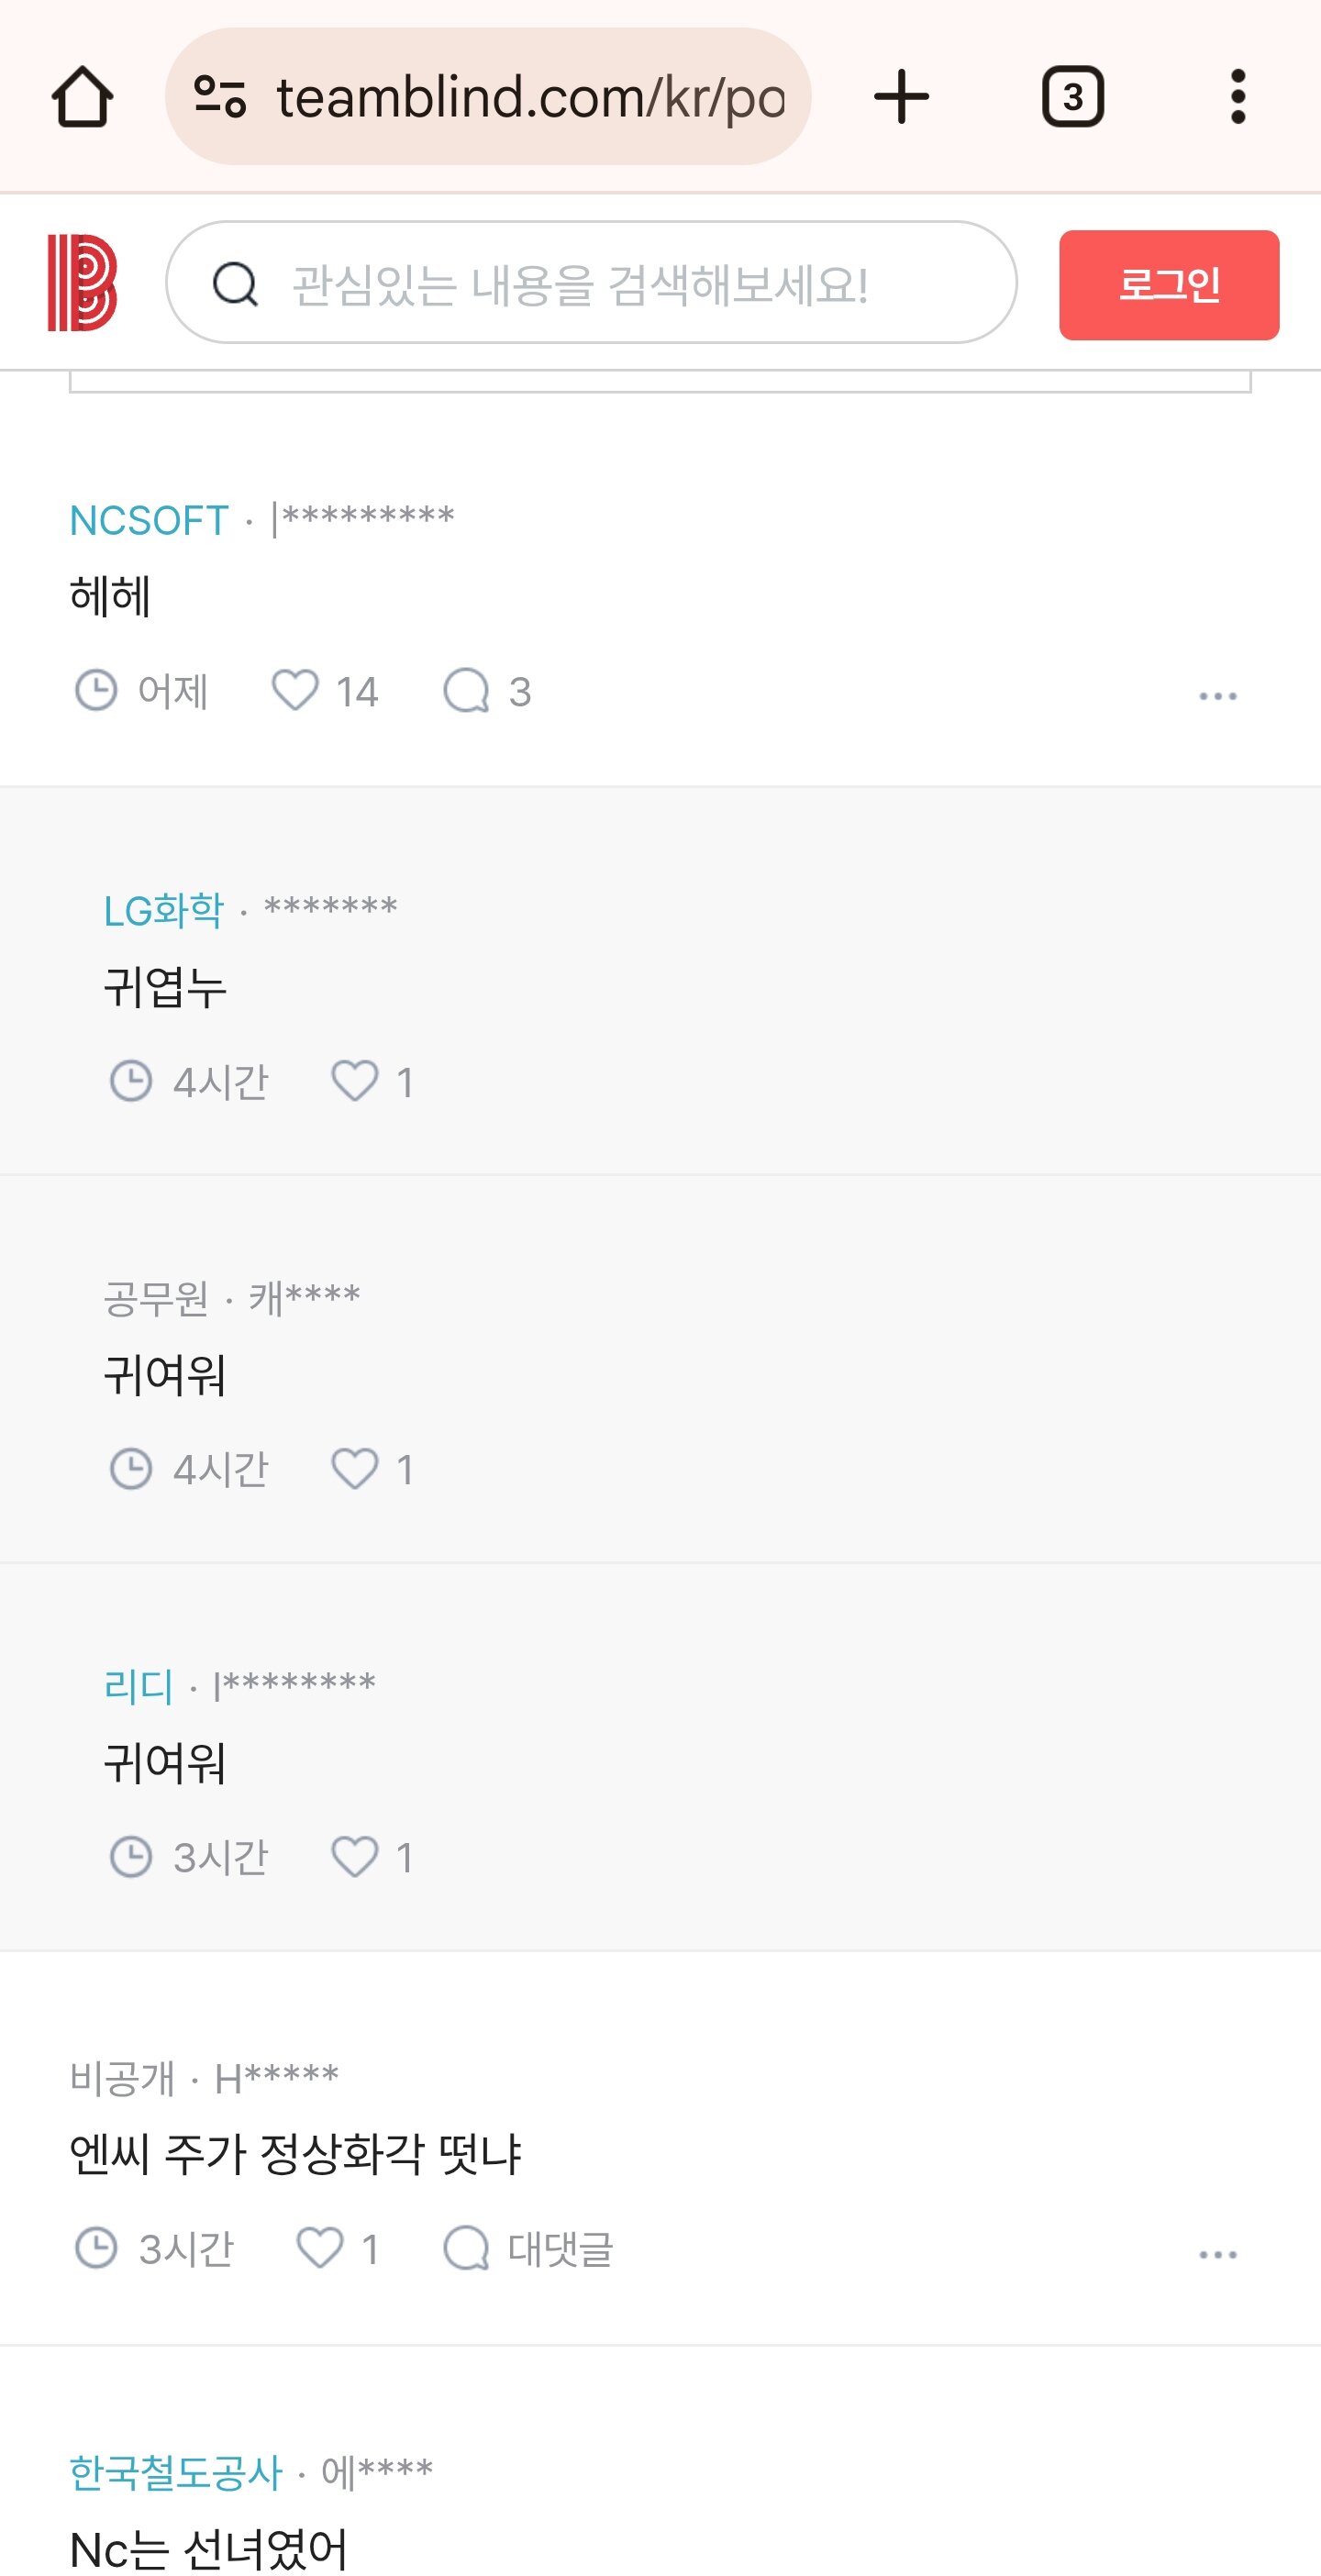Open more options for 엔씨 주가 comment
Screen dimensions: 1321x2576
pos(1217,2254)
